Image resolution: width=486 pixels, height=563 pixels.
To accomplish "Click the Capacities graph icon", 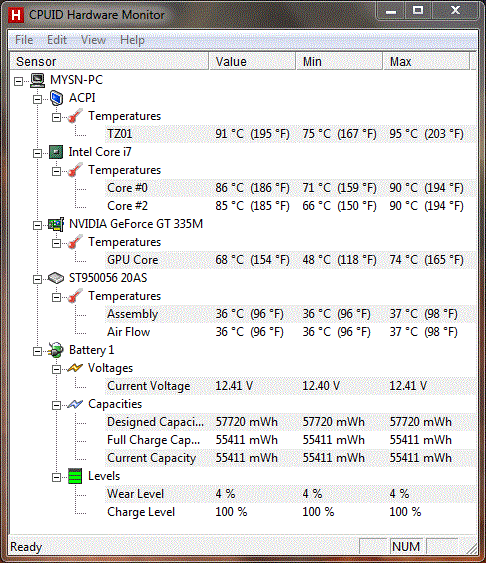I will tap(75, 404).
